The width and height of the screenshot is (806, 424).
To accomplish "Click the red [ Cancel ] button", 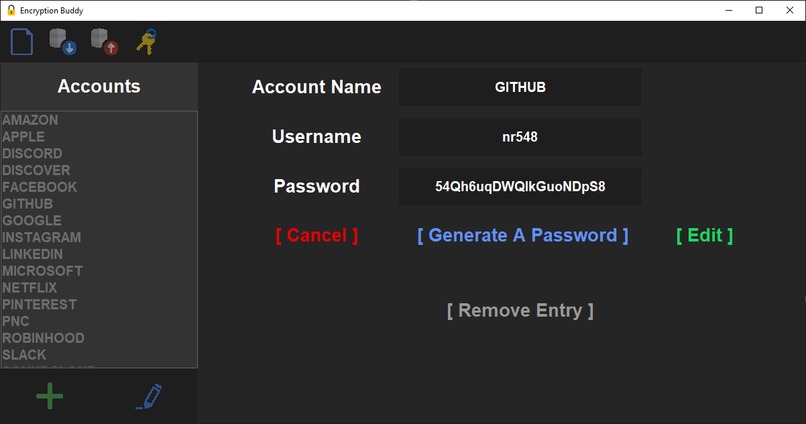I will click(x=317, y=235).
